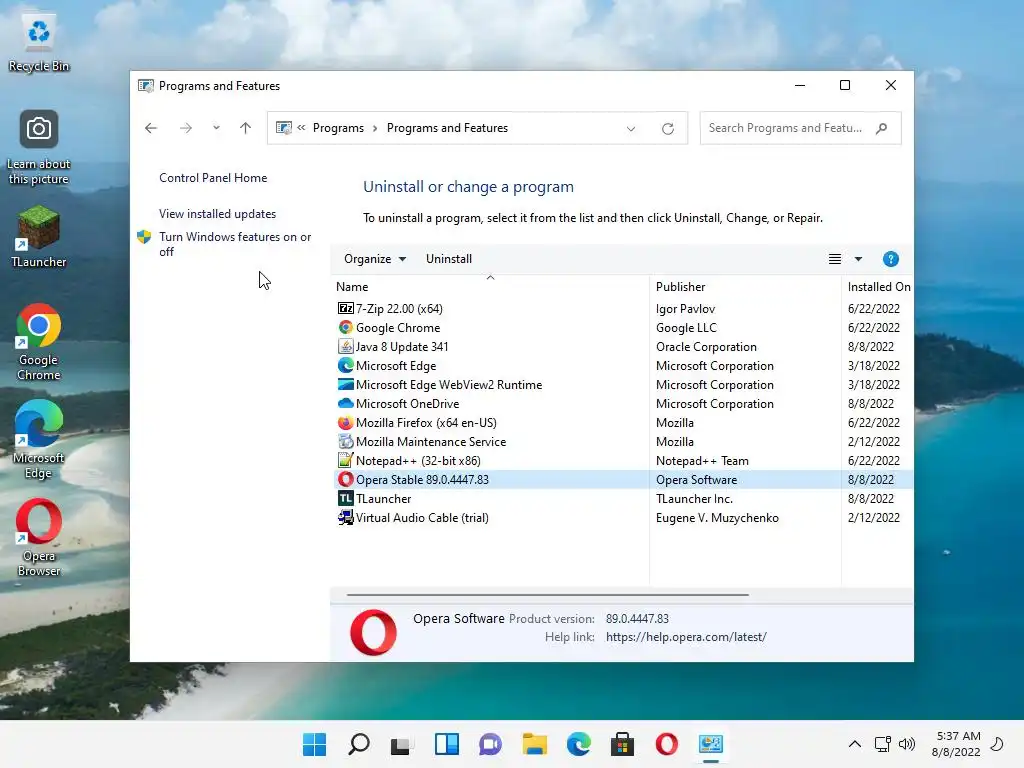Click the Mozilla Maintenance Service icon
Screen dimensions: 1024x768
click(345, 441)
